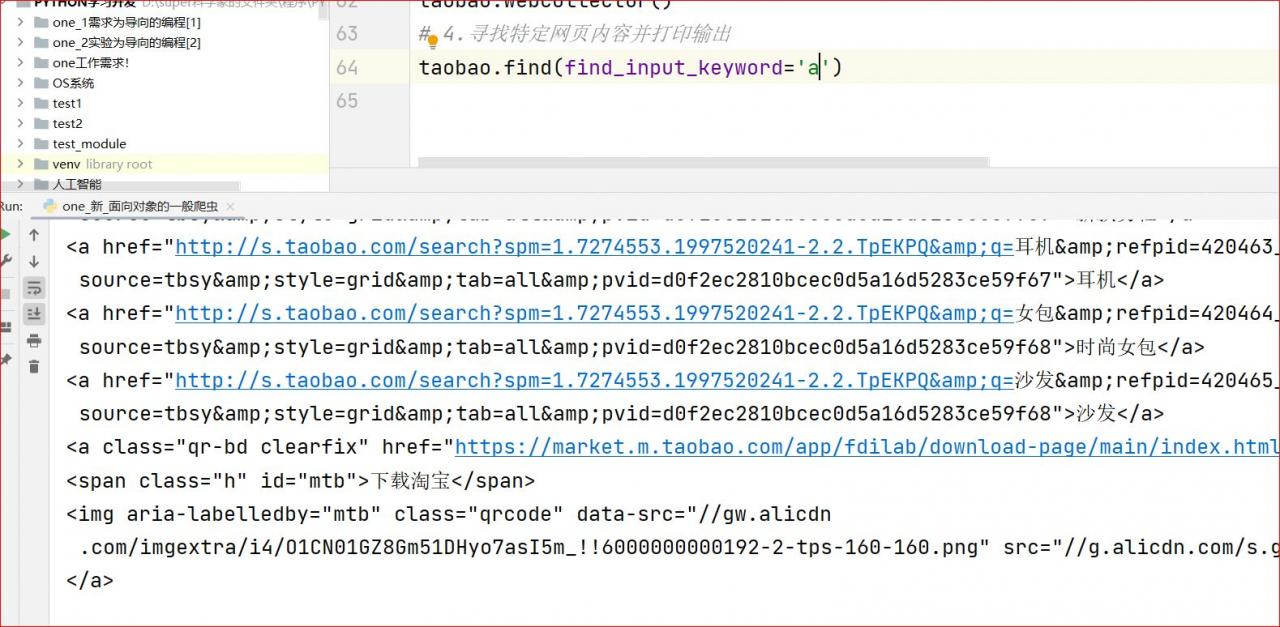Click line number 63 in the gutter

coord(347,34)
